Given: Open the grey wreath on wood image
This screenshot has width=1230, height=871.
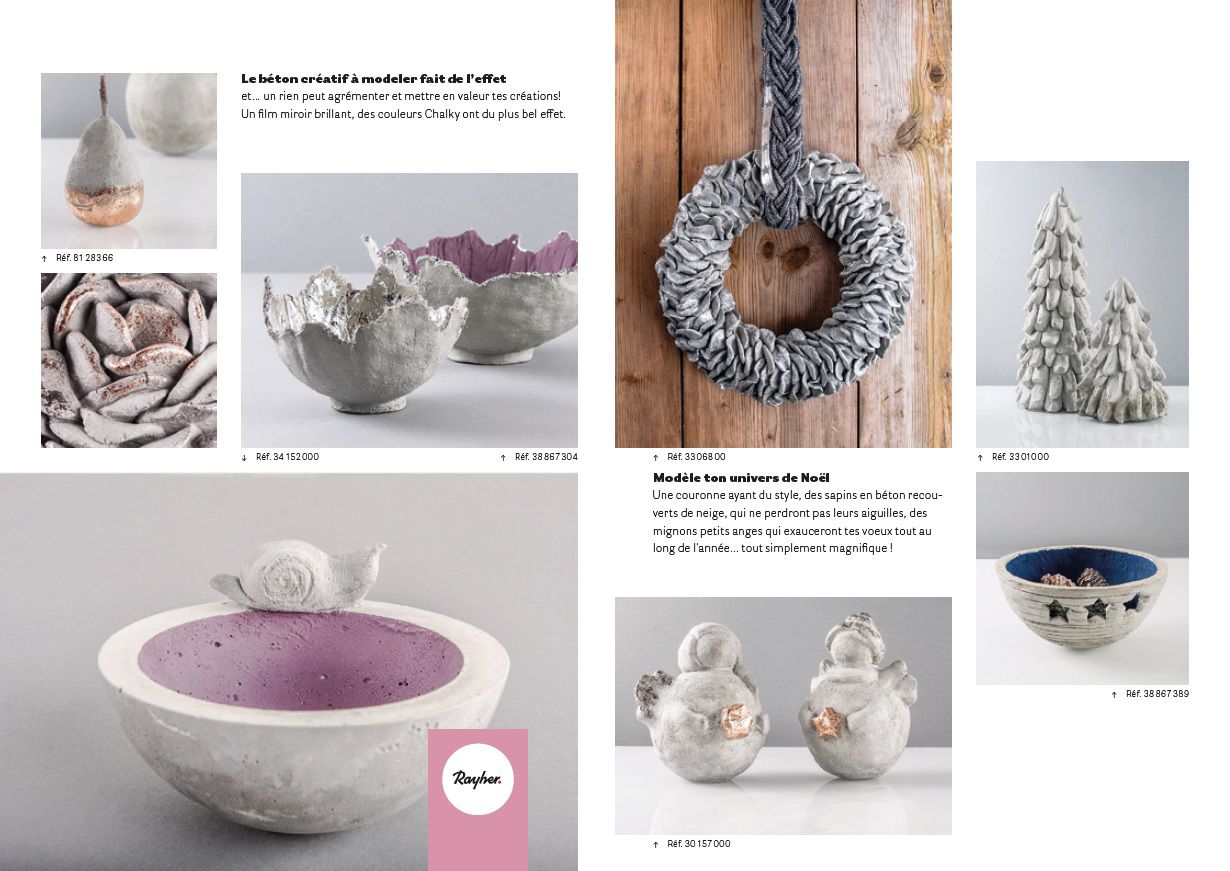Looking at the screenshot, I should [x=783, y=223].
